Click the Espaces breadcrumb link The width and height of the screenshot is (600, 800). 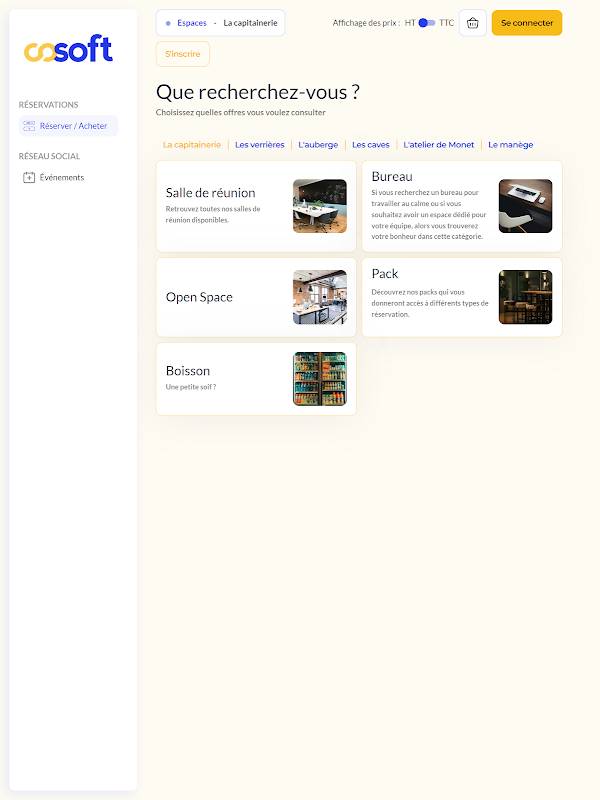(x=192, y=23)
